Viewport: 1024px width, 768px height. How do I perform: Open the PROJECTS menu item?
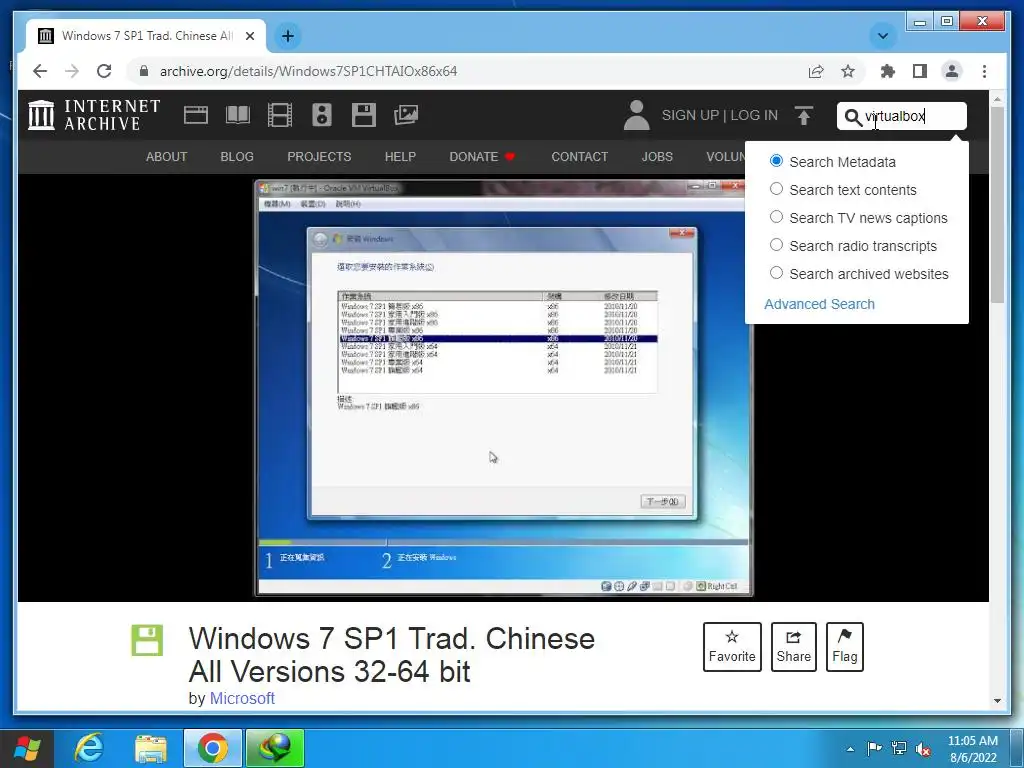click(x=319, y=157)
